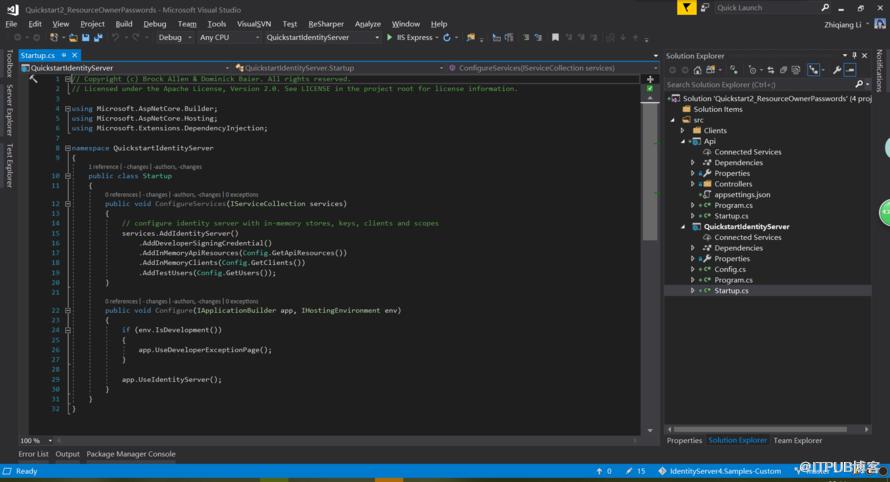Viewport: 890px width, 482px height.
Task: Switch to the Package Manager Console tab
Action: [x=131, y=454]
